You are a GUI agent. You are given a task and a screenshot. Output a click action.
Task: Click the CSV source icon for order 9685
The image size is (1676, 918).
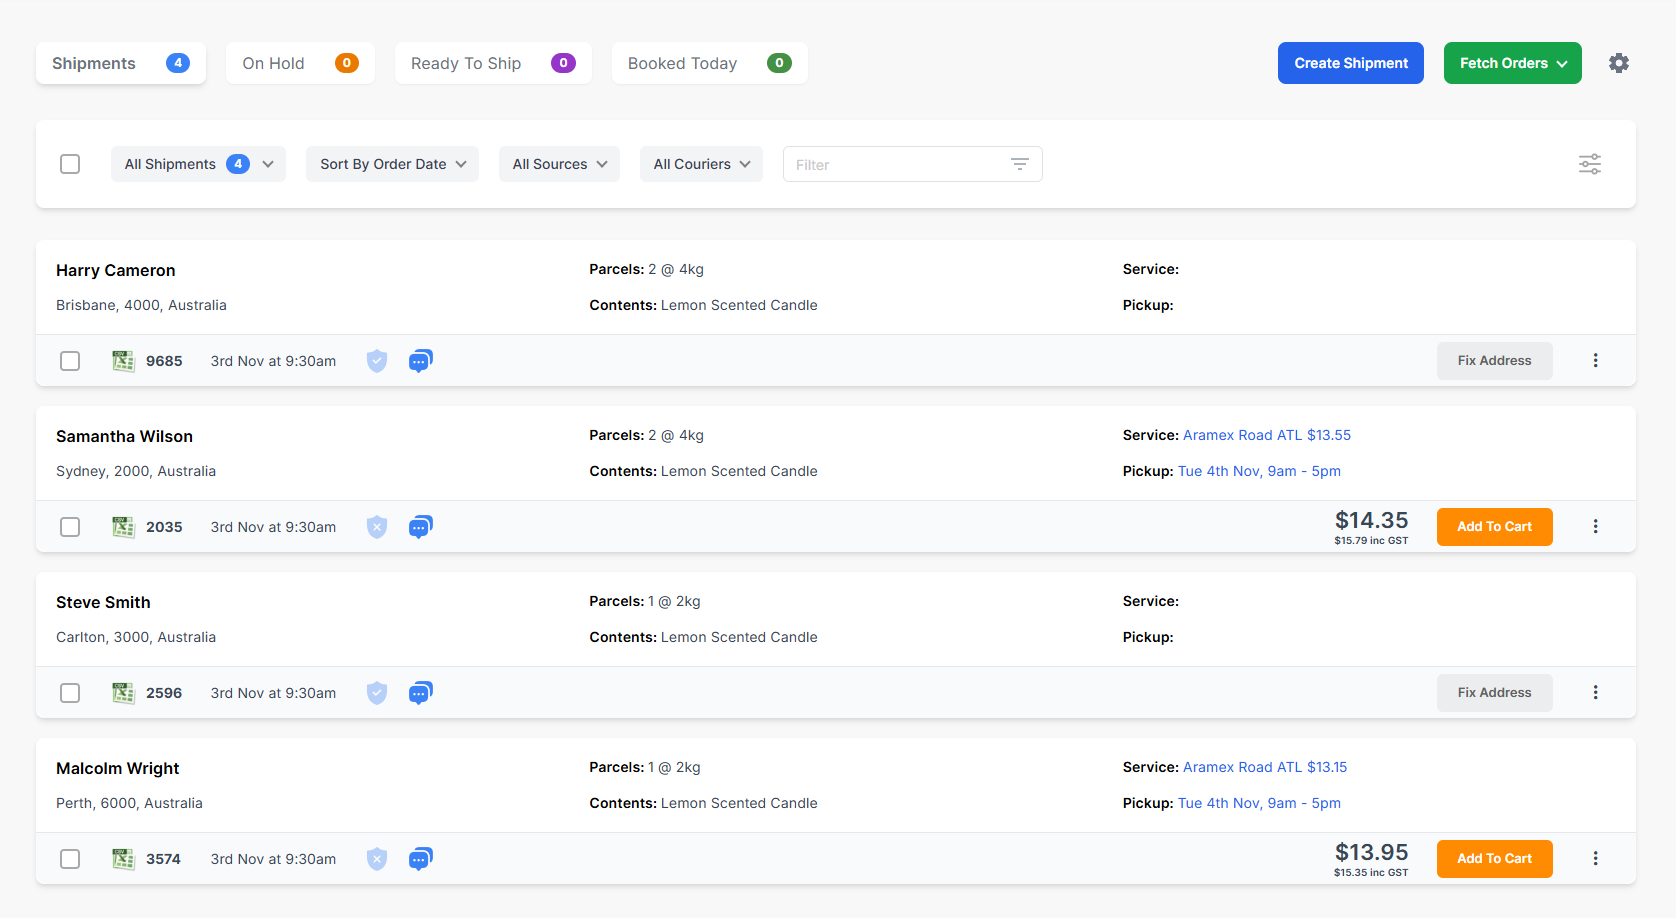click(x=123, y=360)
